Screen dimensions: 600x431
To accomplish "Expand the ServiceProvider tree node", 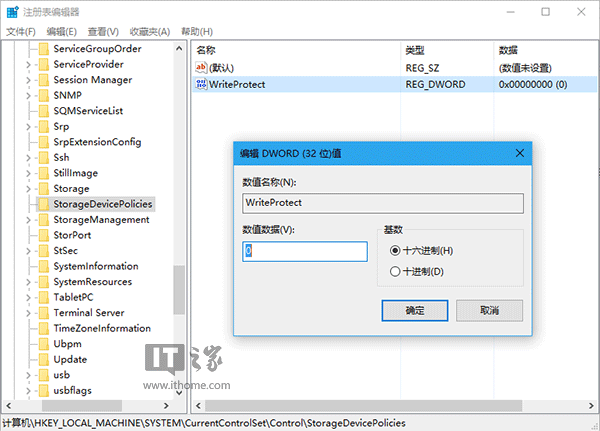I will pyautogui.click(x=28, y=65).
